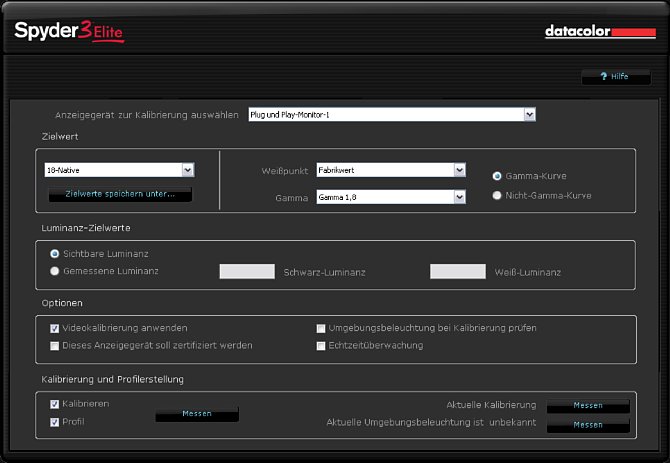Enable Umgebungsbeleuchtung bei Kalibrierung prüfen

pos(321,328)
